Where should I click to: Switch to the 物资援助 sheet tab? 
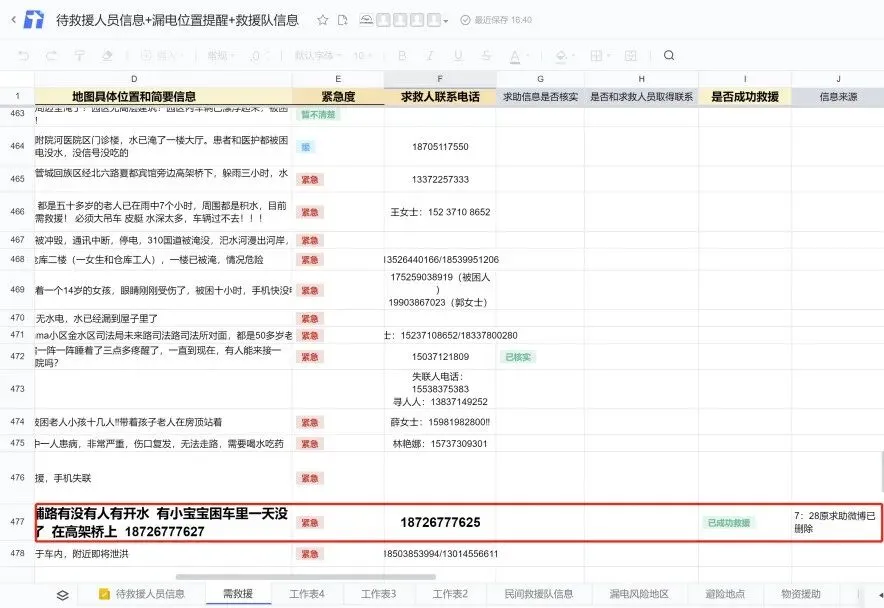tap(801, 594)
